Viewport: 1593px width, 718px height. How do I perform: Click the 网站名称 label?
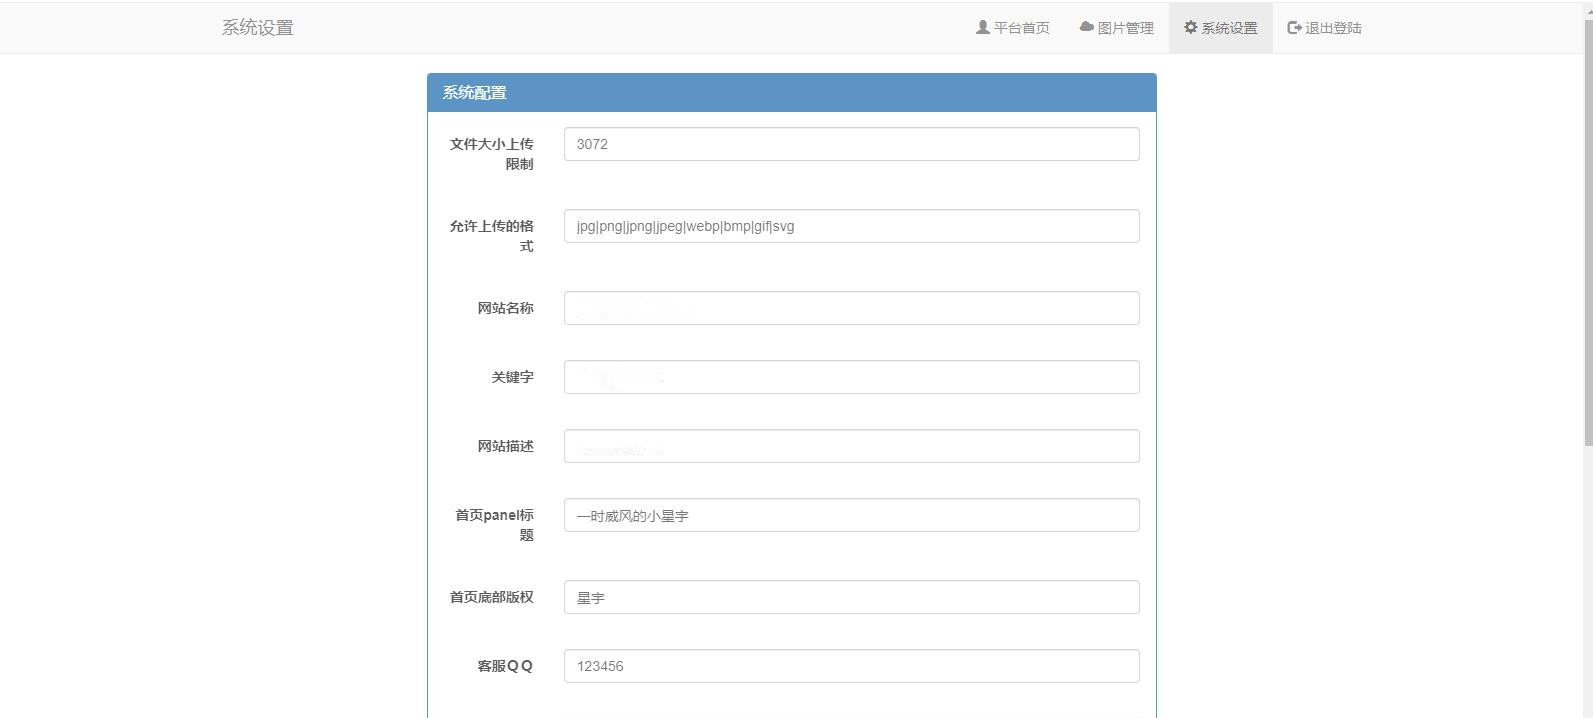505,308
